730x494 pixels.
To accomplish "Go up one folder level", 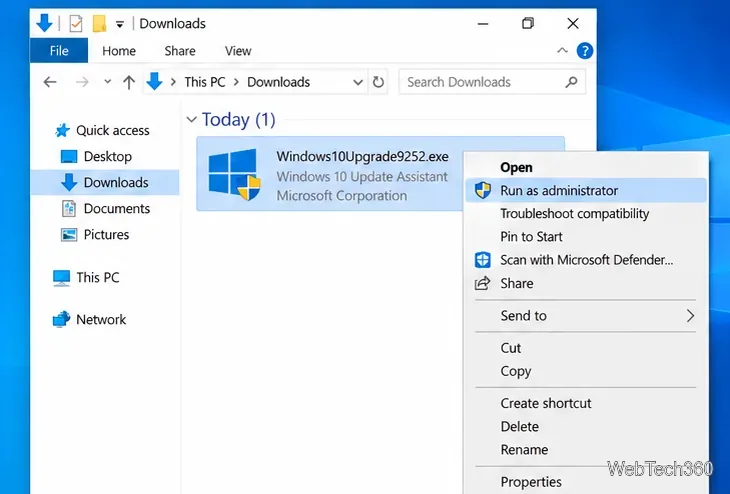I will pyautogui.click(x=129, y=82).
